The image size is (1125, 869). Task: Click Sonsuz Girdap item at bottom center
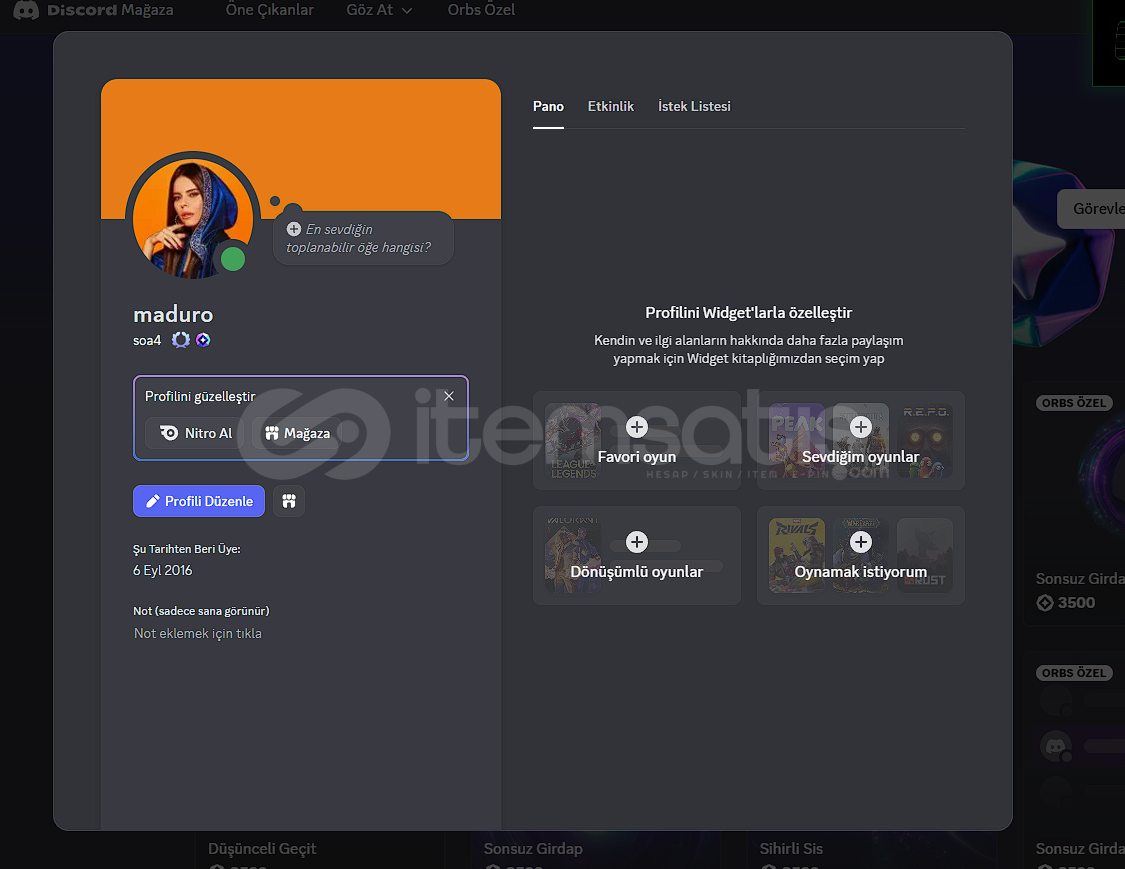pyautogui.click(x=532, y=849)
